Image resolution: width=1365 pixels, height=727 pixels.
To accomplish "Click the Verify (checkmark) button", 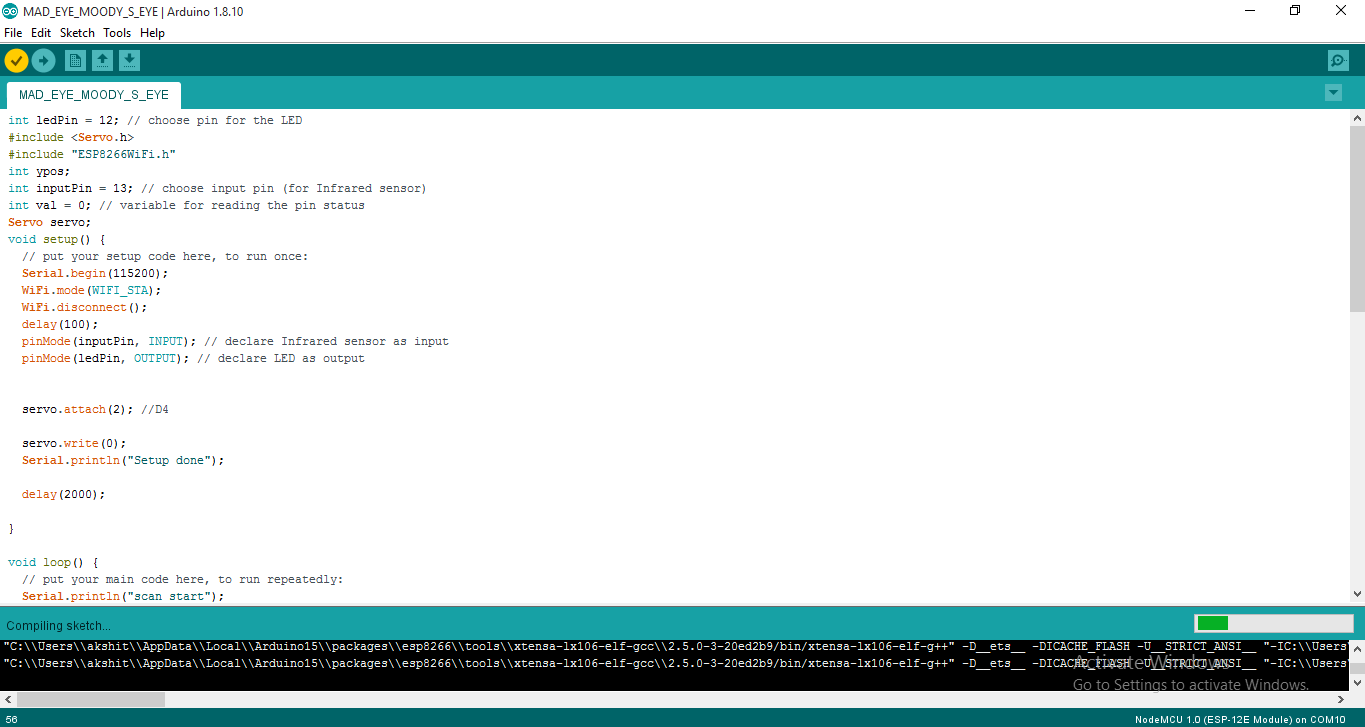I will (16, 61).
